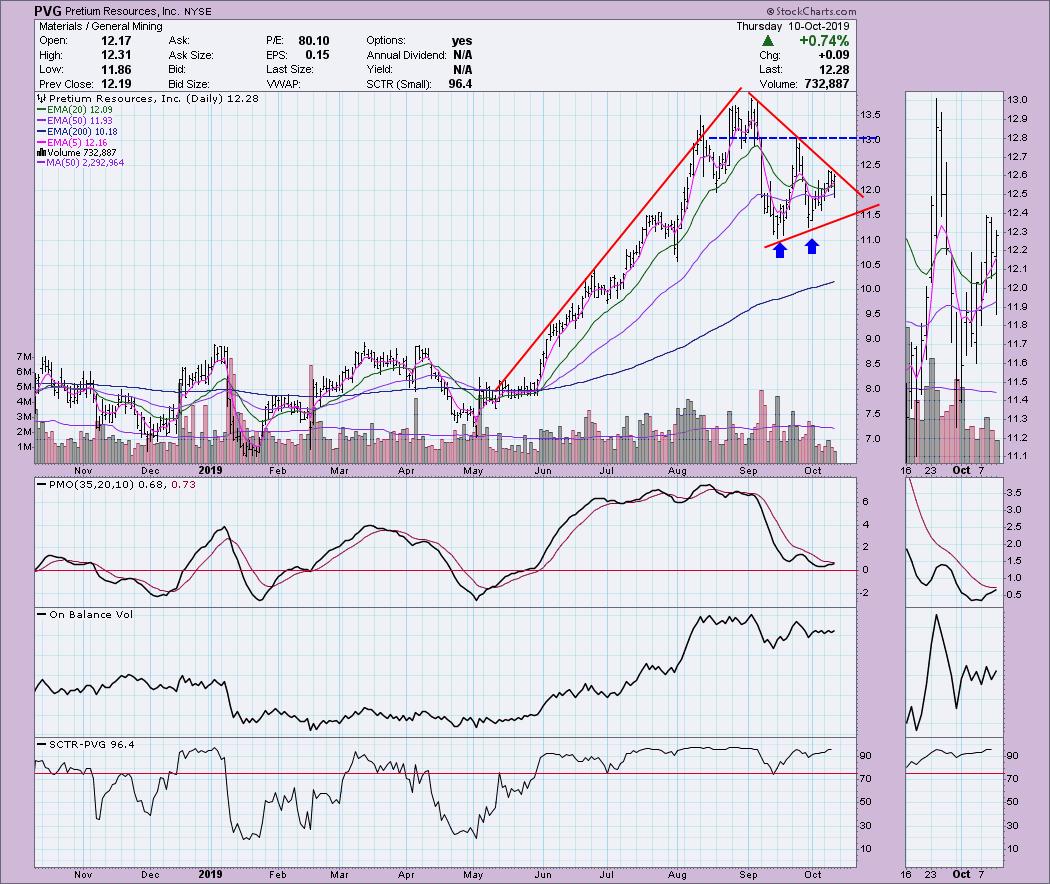
Task: Click the 7M volume axis label
Action: click(25, 356)
